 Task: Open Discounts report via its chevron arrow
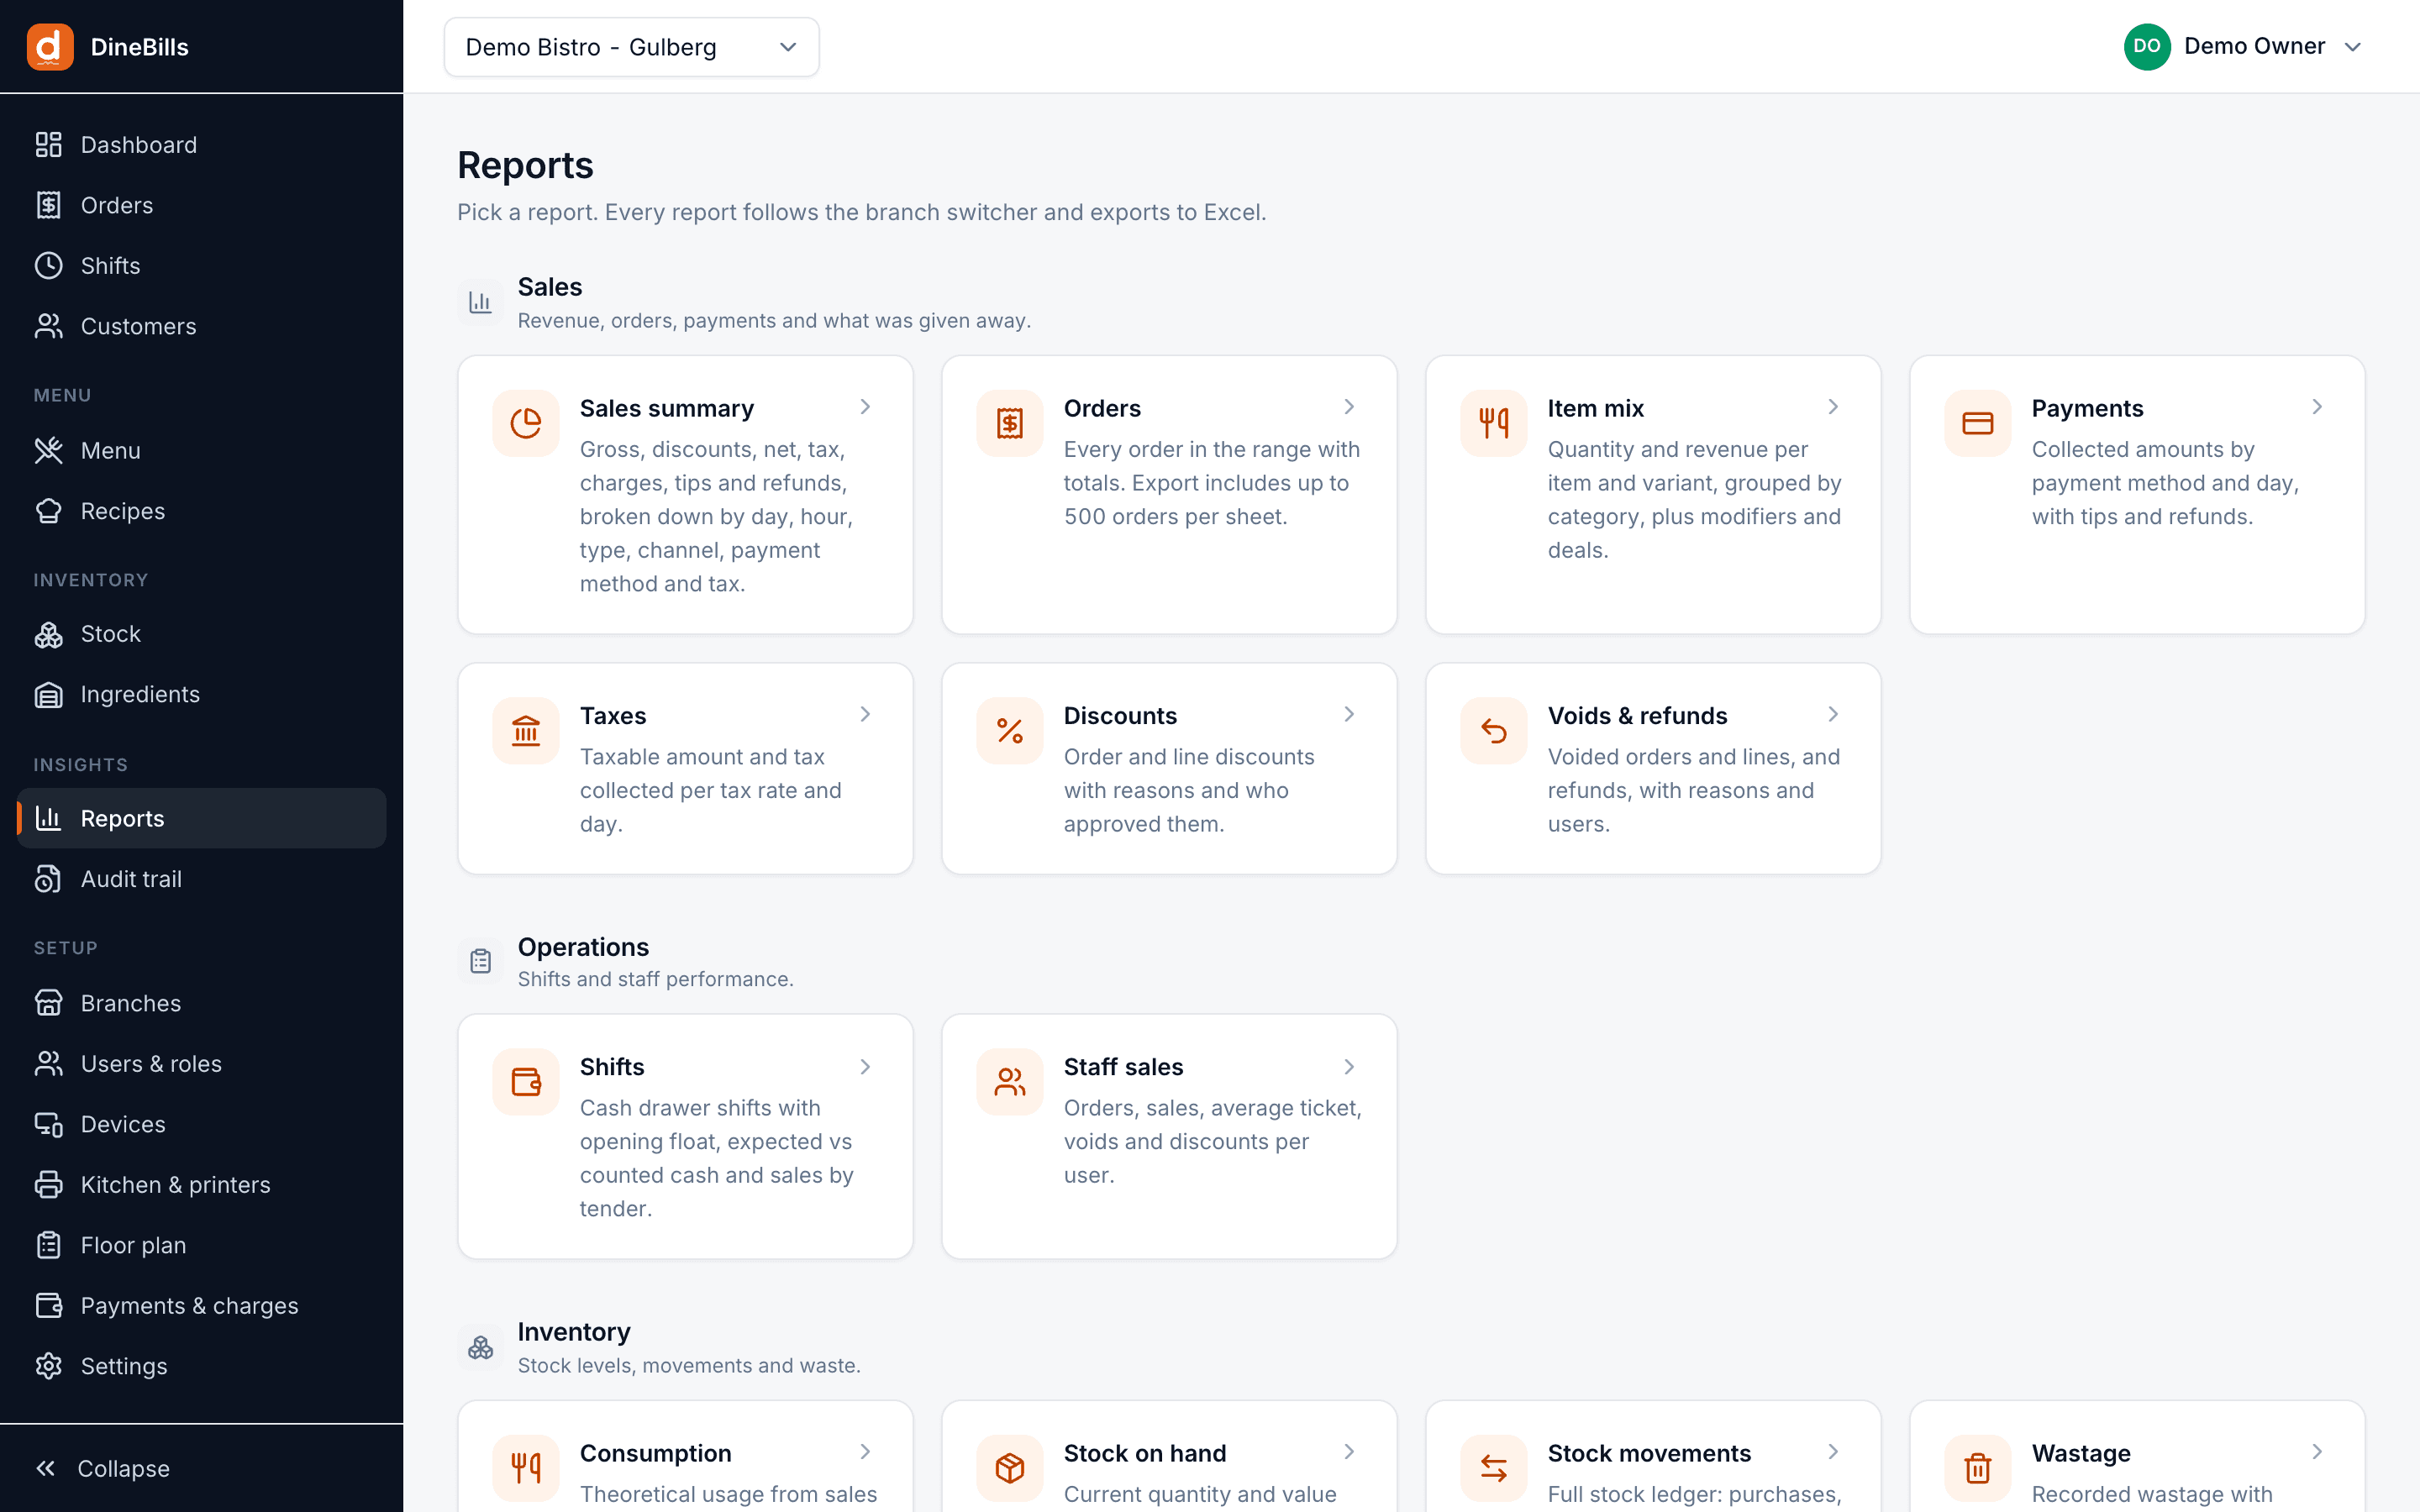[1349, 714]
